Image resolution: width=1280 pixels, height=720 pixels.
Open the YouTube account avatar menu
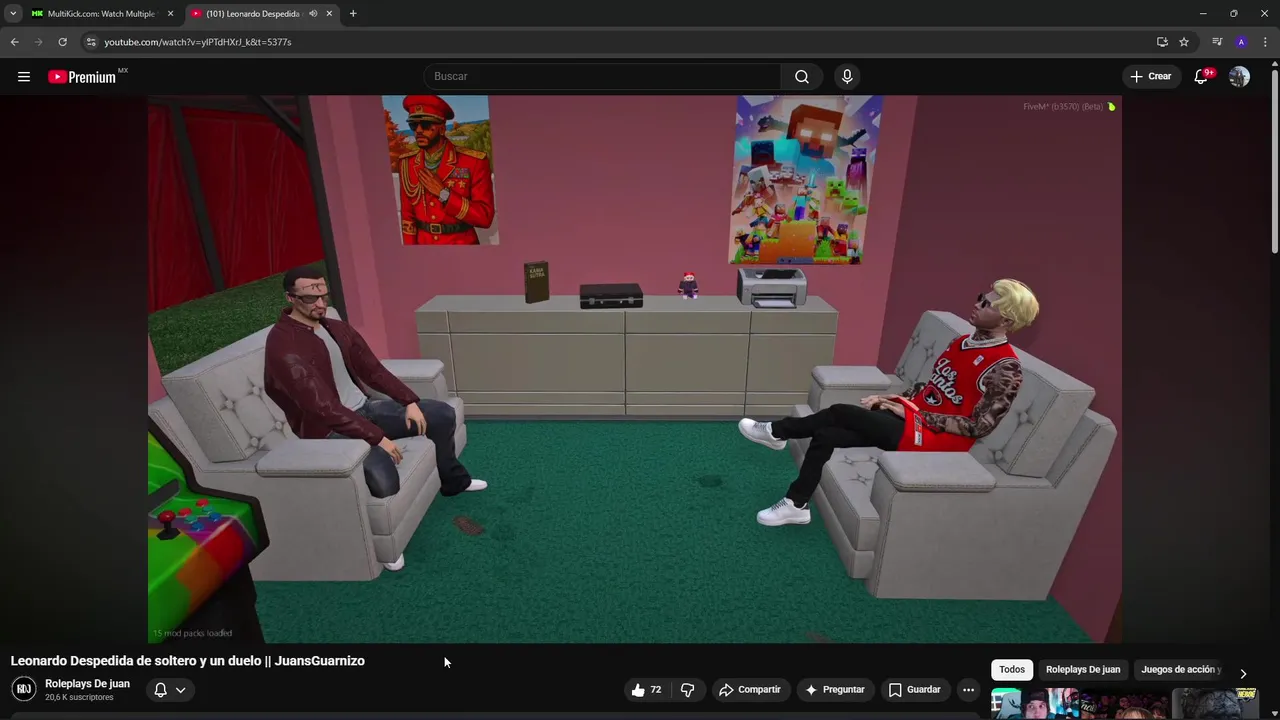point(1239,77)
